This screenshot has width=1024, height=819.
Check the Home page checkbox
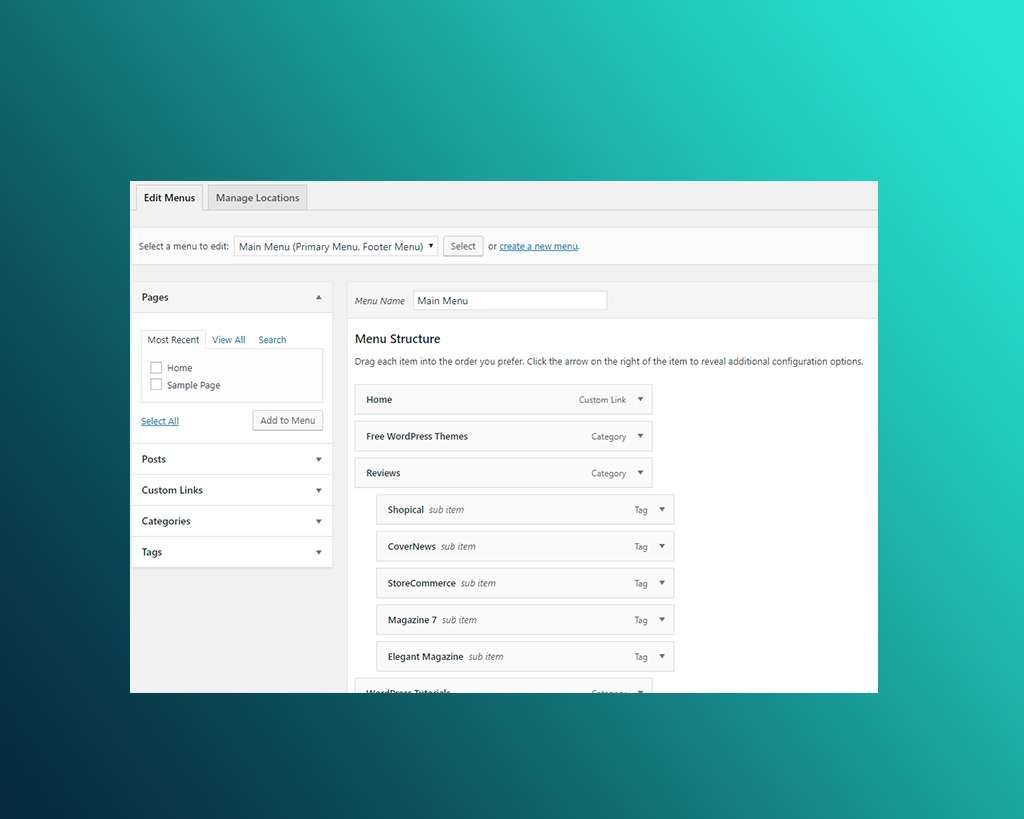[x=156, y=367]
